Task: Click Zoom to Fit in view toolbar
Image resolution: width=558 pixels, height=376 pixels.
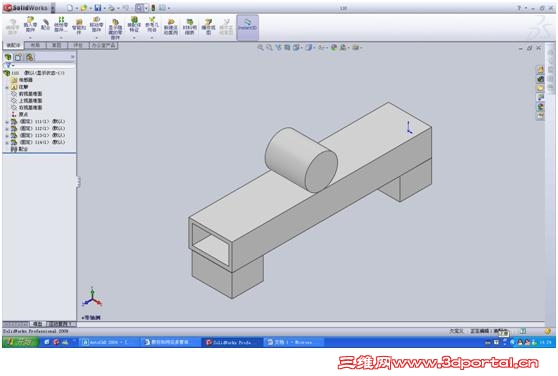Action: (260, 47)
